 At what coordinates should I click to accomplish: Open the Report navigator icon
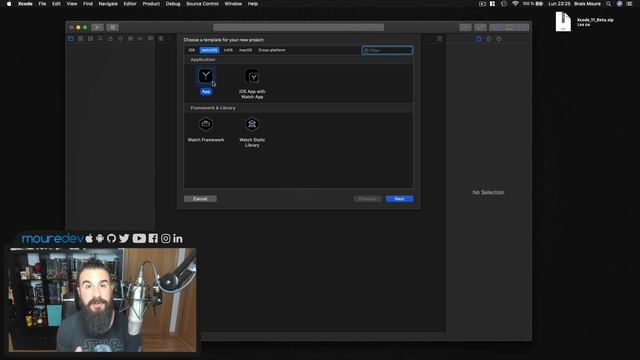pyautogui.click(x=151, y=39)
